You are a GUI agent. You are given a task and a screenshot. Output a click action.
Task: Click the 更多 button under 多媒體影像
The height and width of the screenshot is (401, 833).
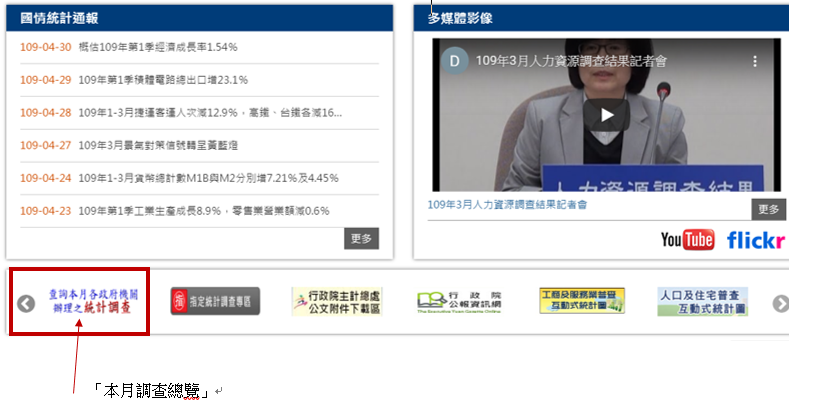click(x=768, y=209)
